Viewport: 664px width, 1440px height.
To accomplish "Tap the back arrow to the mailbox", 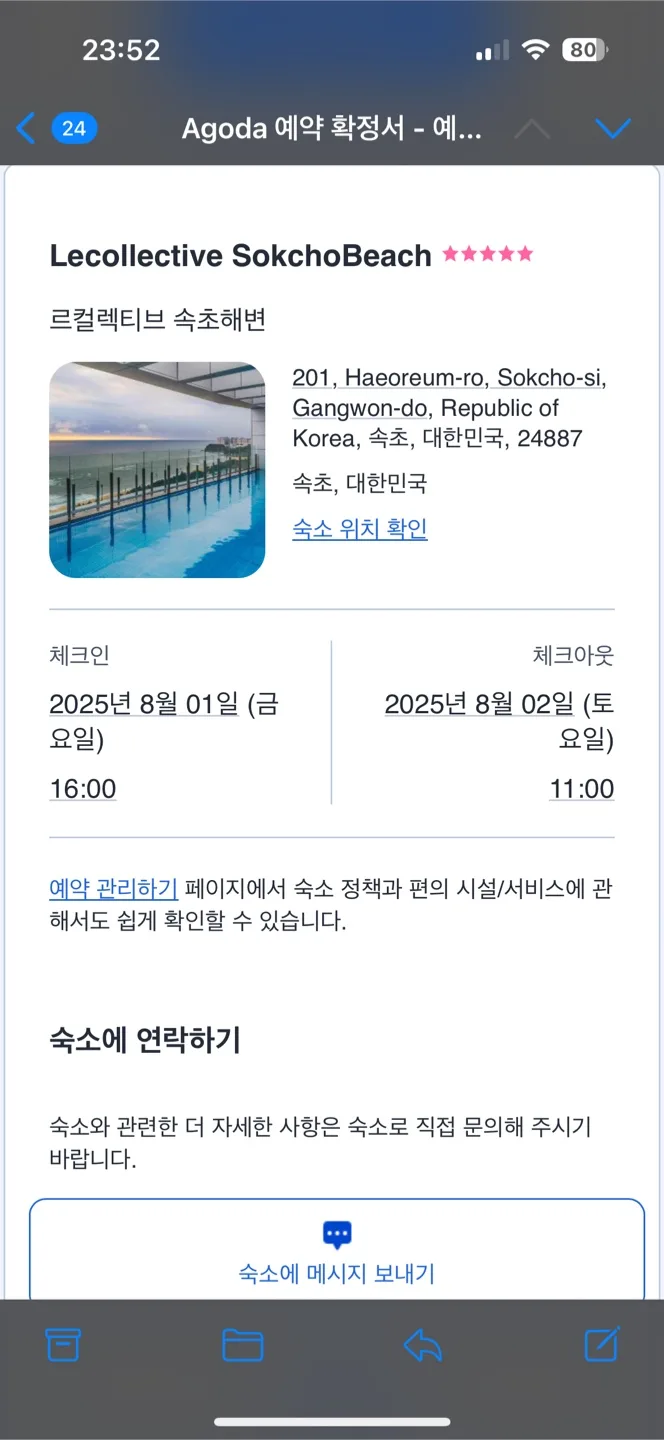I will tap(26, 128).
